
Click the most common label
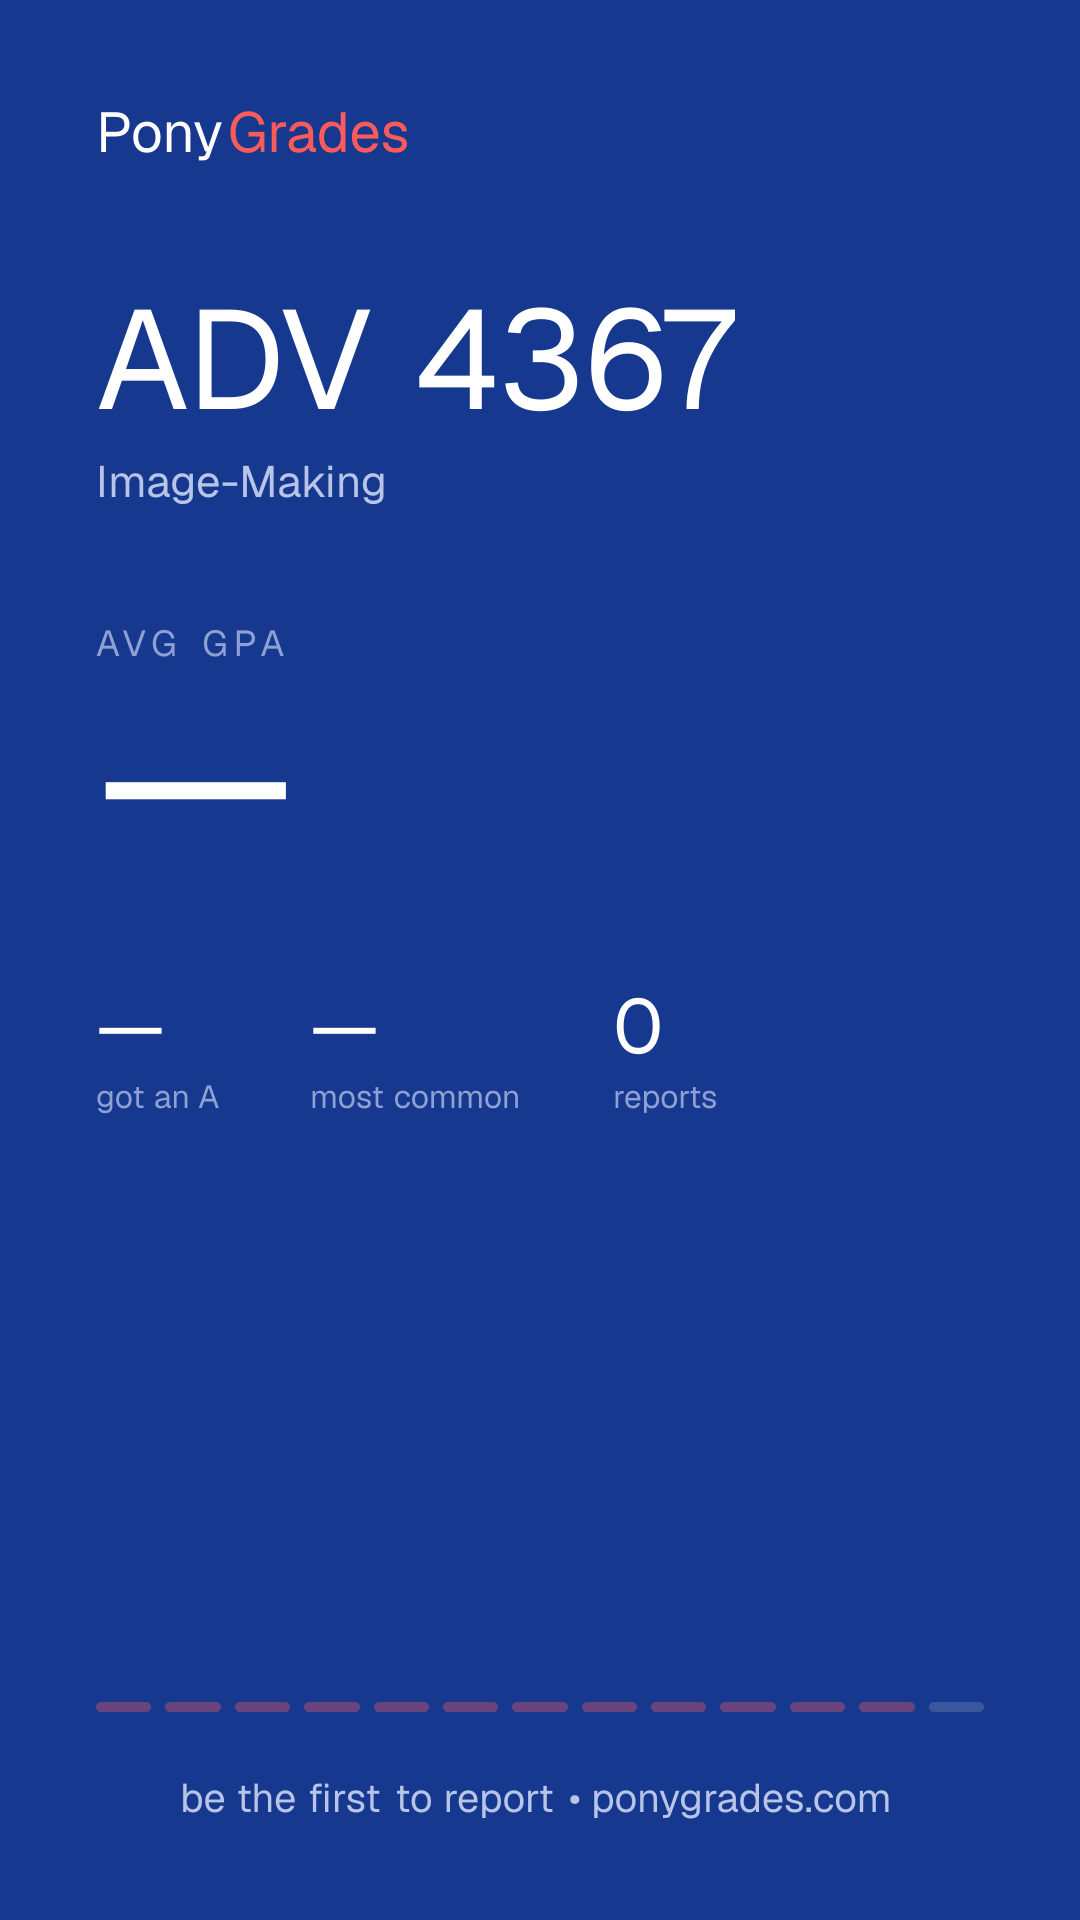pos(415,1098)
